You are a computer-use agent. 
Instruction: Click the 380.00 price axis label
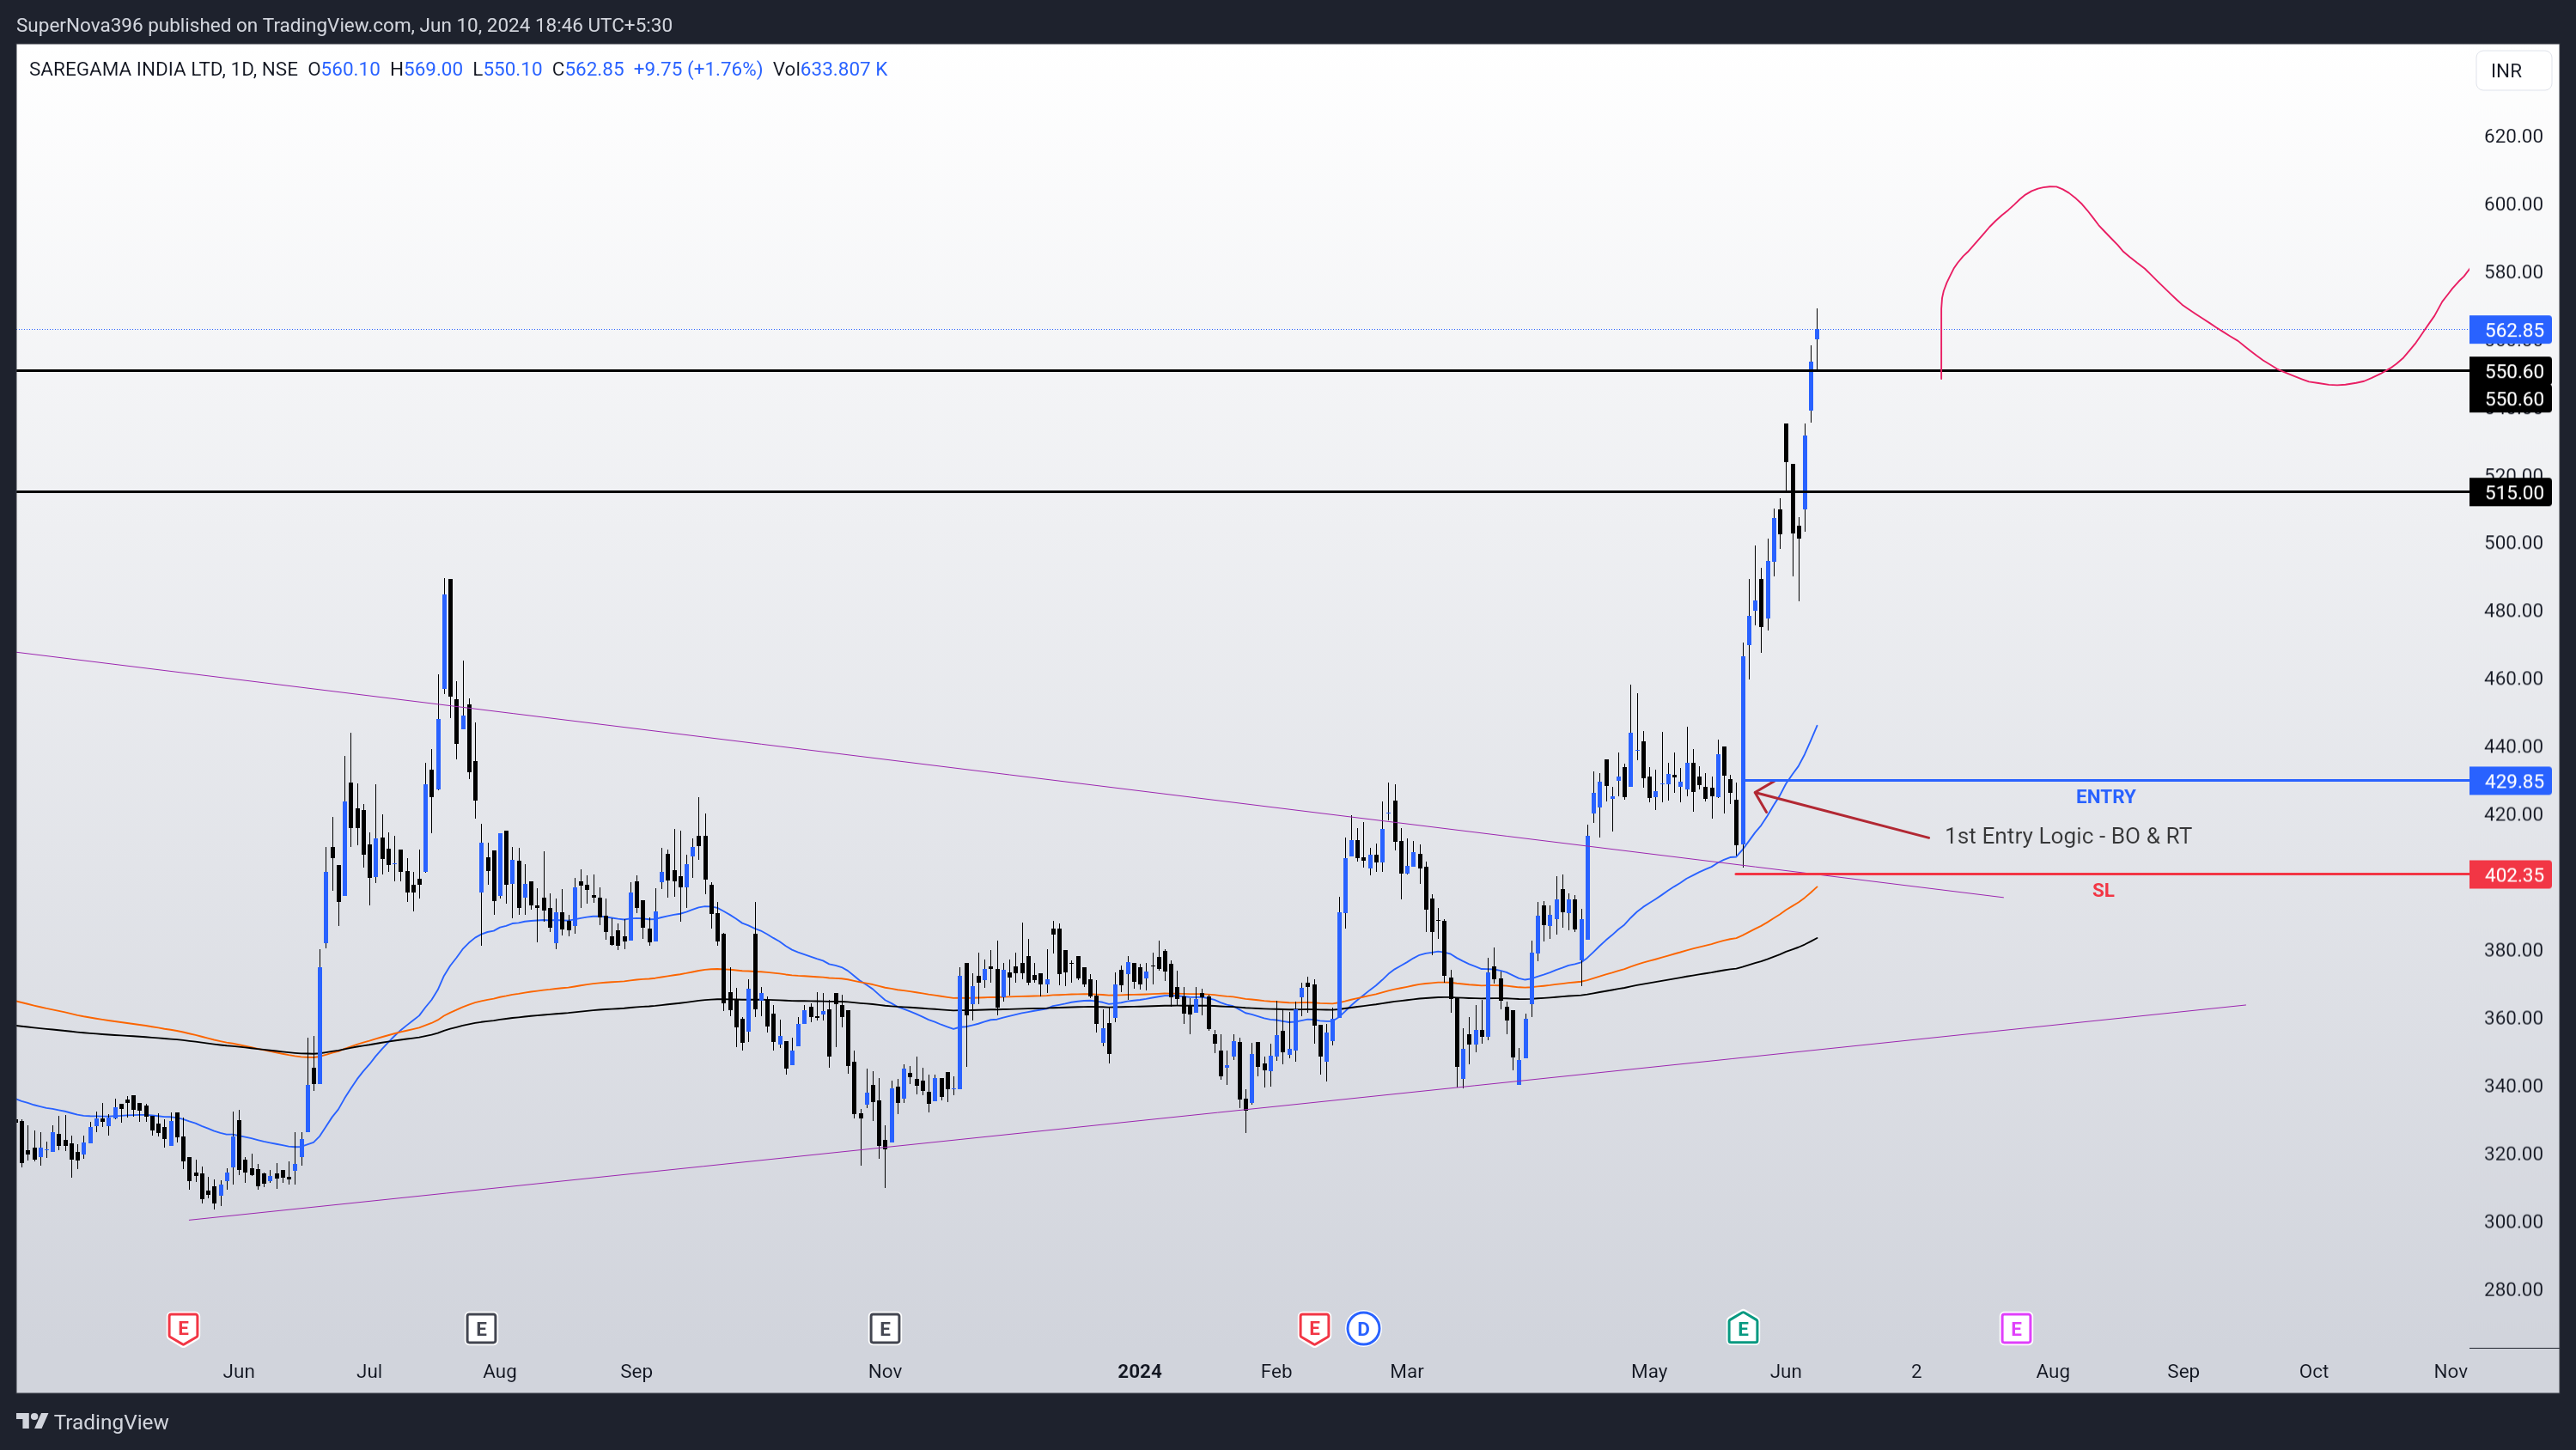2513,950
